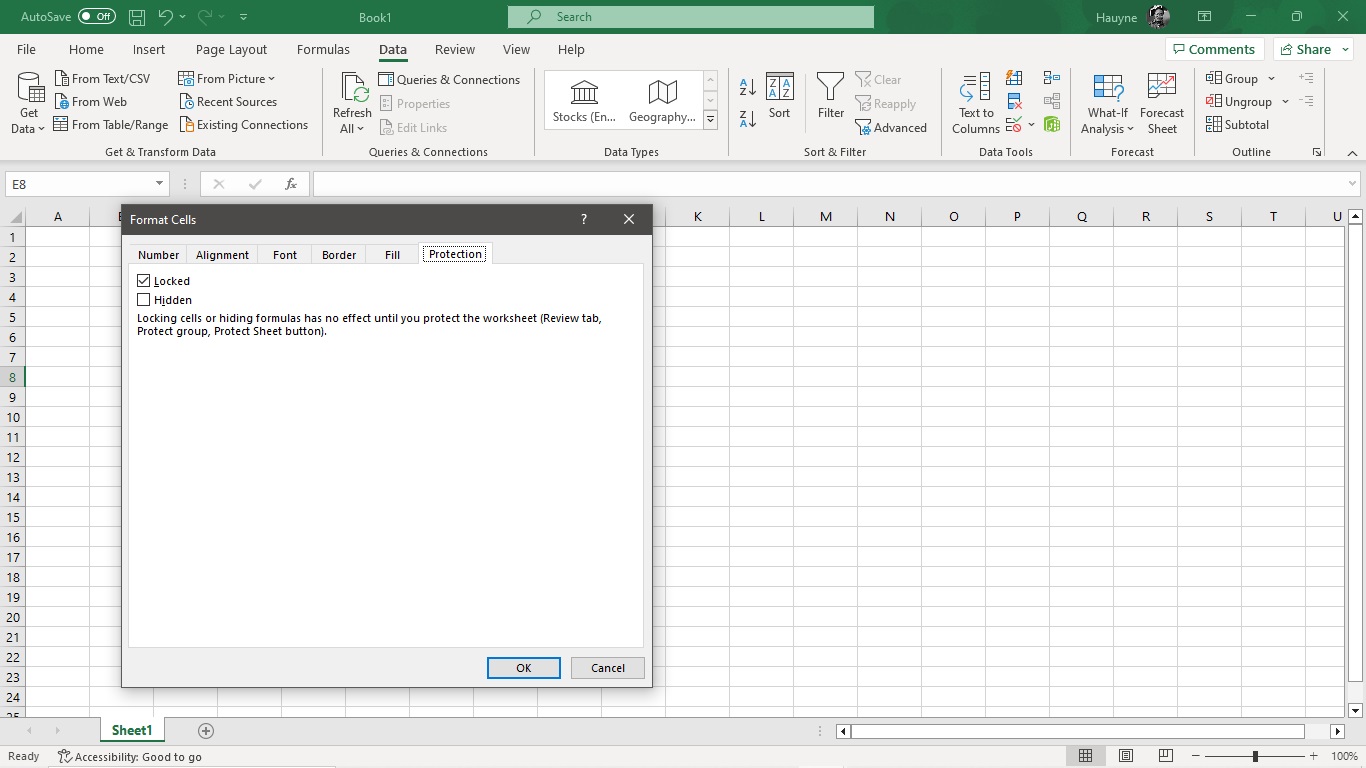
Task: Switch to the Number tab
Action: pyautogui.click(x=158, y=254)
